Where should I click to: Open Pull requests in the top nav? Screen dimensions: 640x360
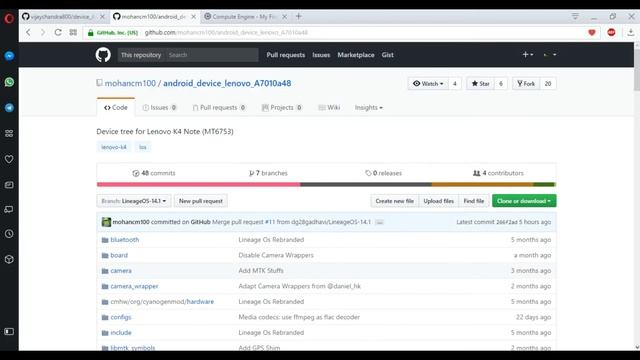click(286, 55)
